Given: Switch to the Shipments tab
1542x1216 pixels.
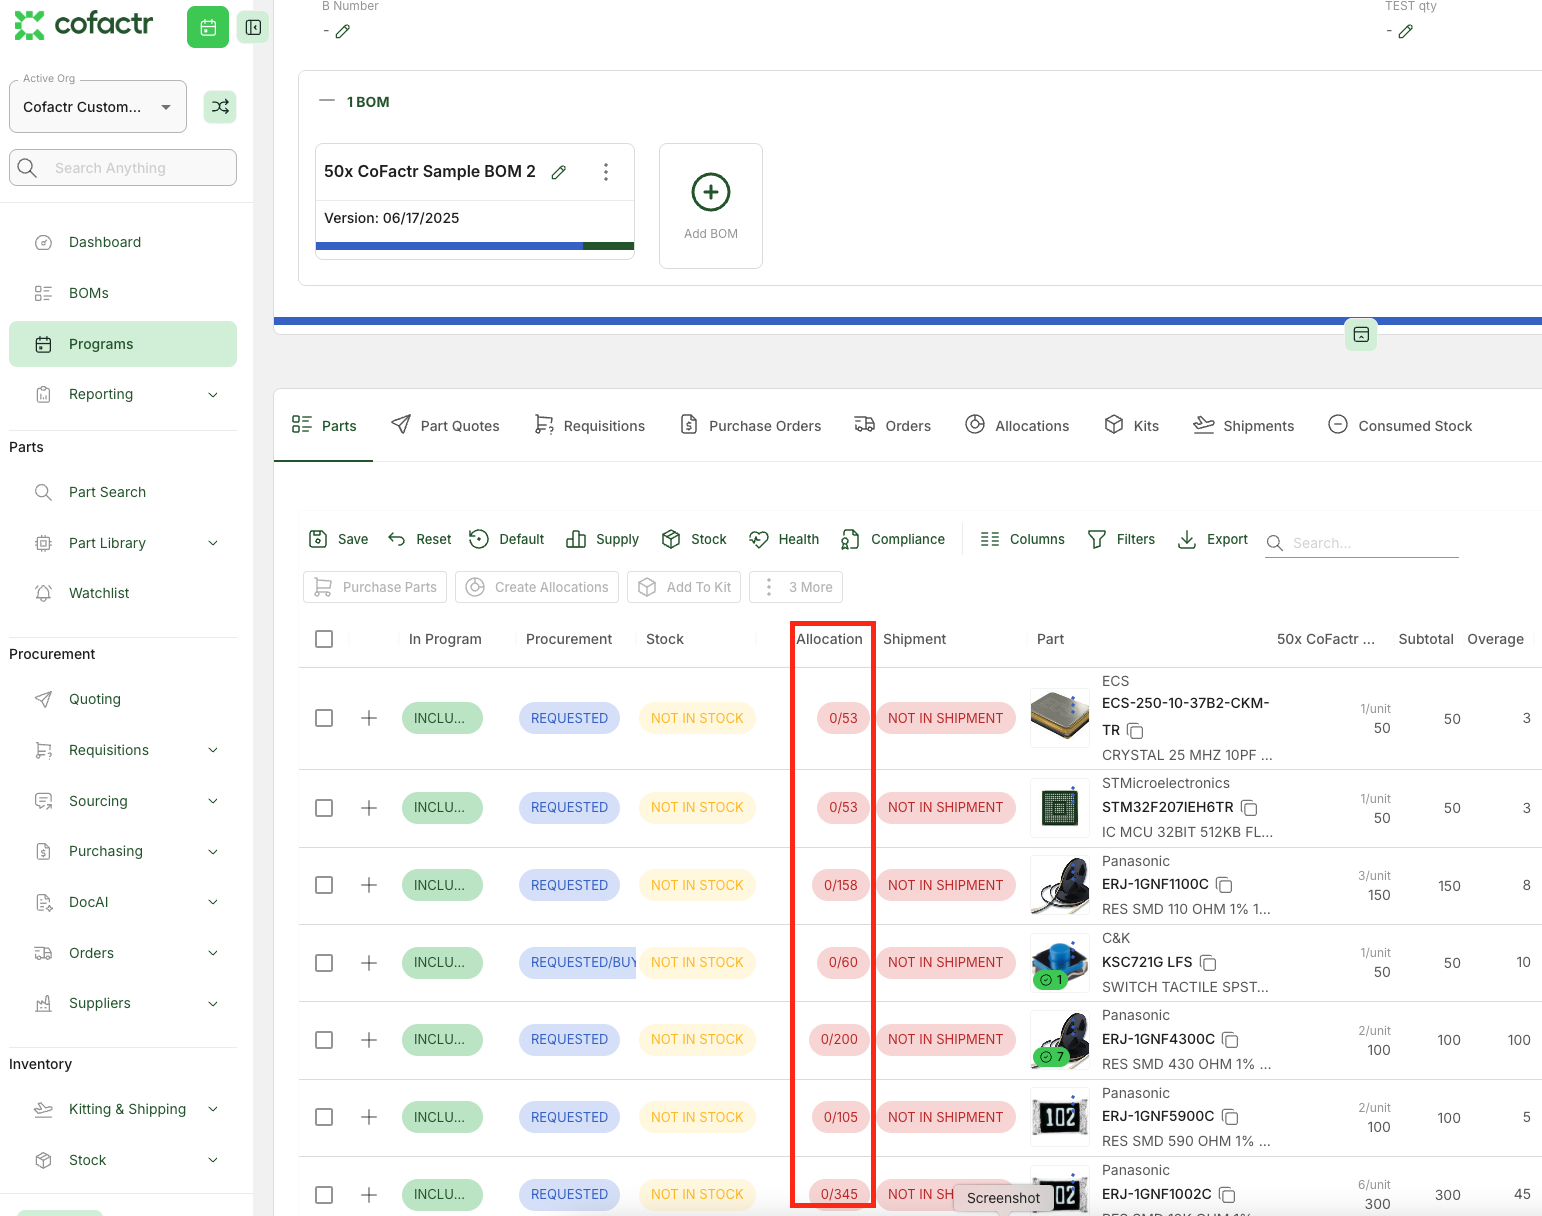Looking at the screenshot, I should tap(1243, 426).
